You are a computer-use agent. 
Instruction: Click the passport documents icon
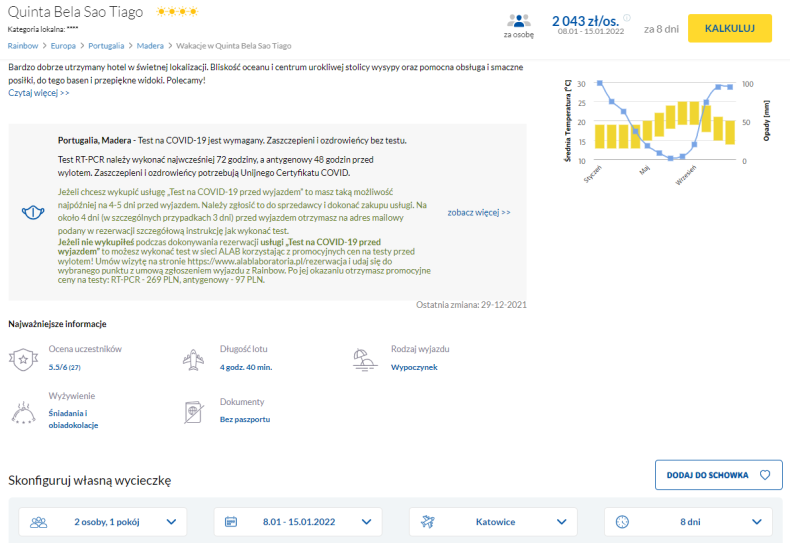tap(193, 413)
